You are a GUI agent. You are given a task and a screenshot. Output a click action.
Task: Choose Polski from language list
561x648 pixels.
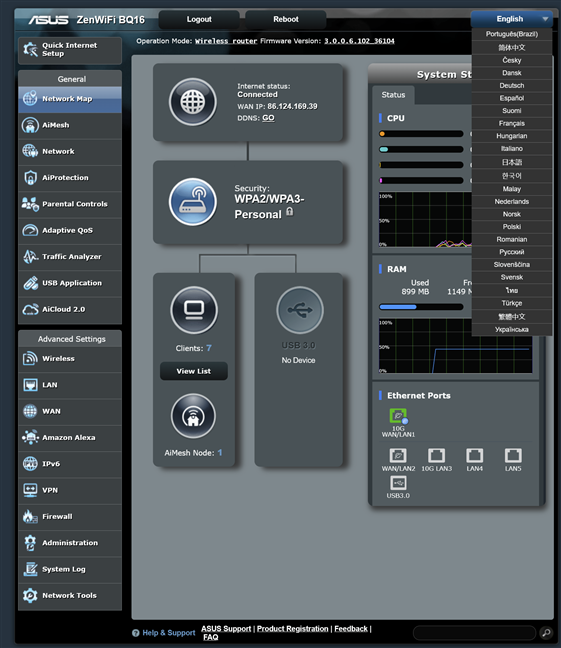point(512,226)
